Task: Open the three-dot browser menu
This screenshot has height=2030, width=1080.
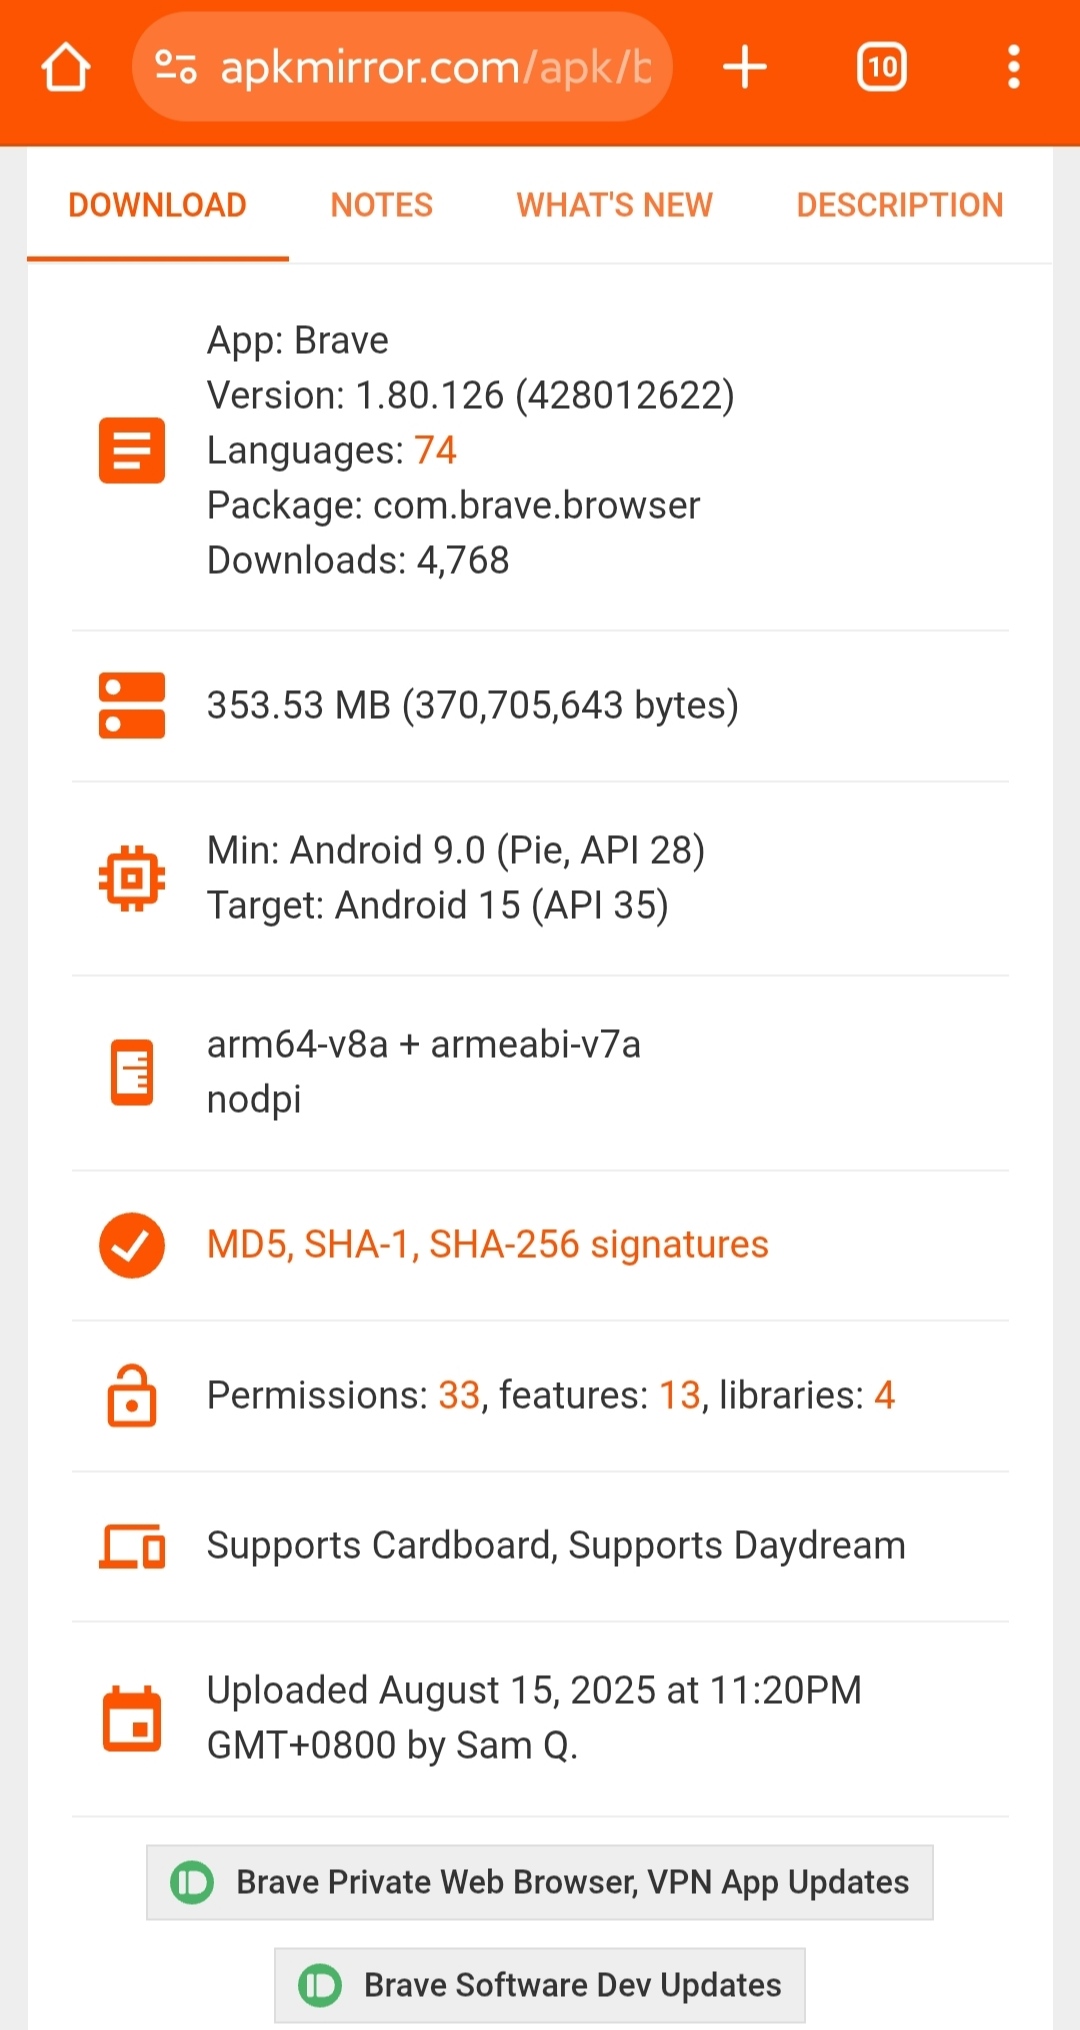Action: tap(1013, 67)
